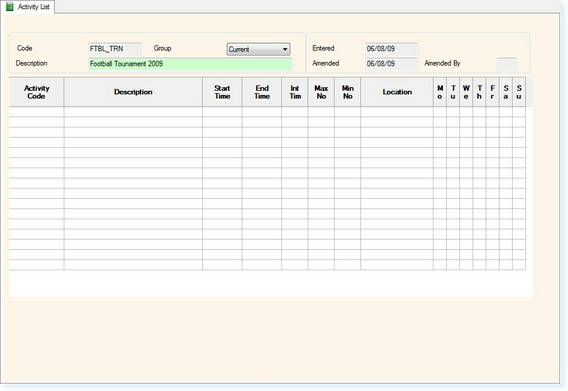Click the Mo day column header
This screenshot has height=391, width=568.
point(440,92)
